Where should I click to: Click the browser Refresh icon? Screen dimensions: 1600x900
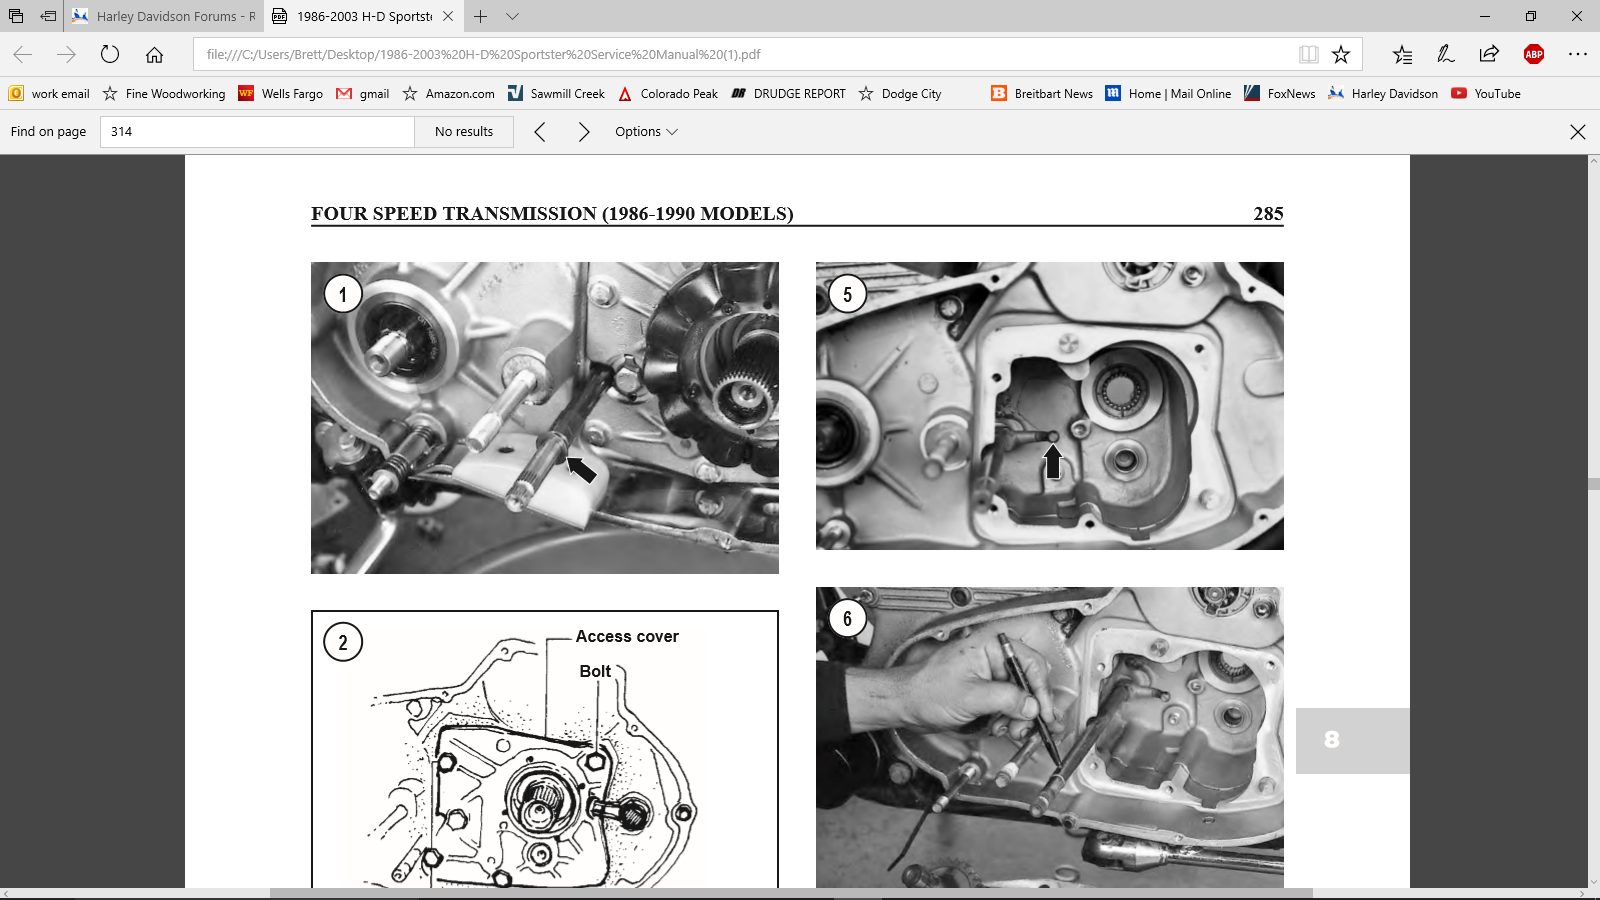click(110, 54)
